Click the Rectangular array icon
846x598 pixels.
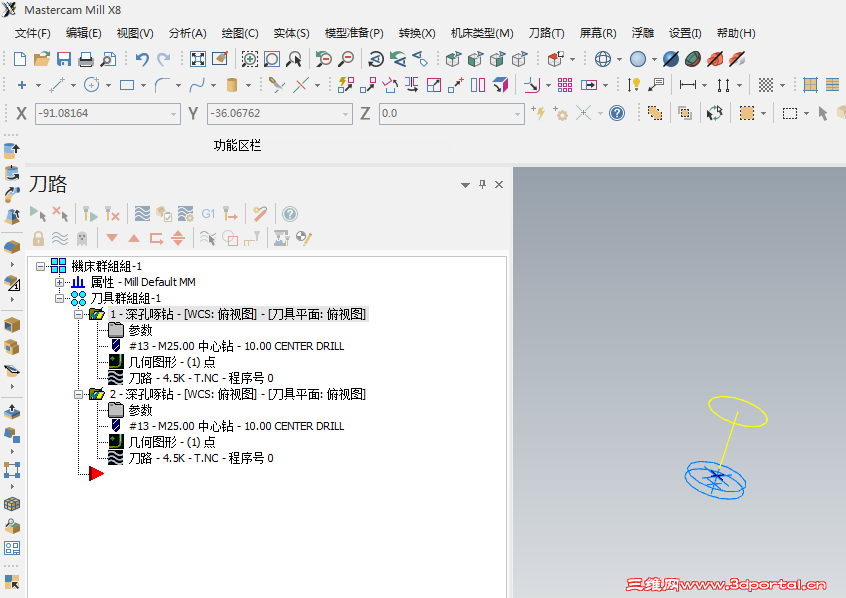(x=565, y=85)
